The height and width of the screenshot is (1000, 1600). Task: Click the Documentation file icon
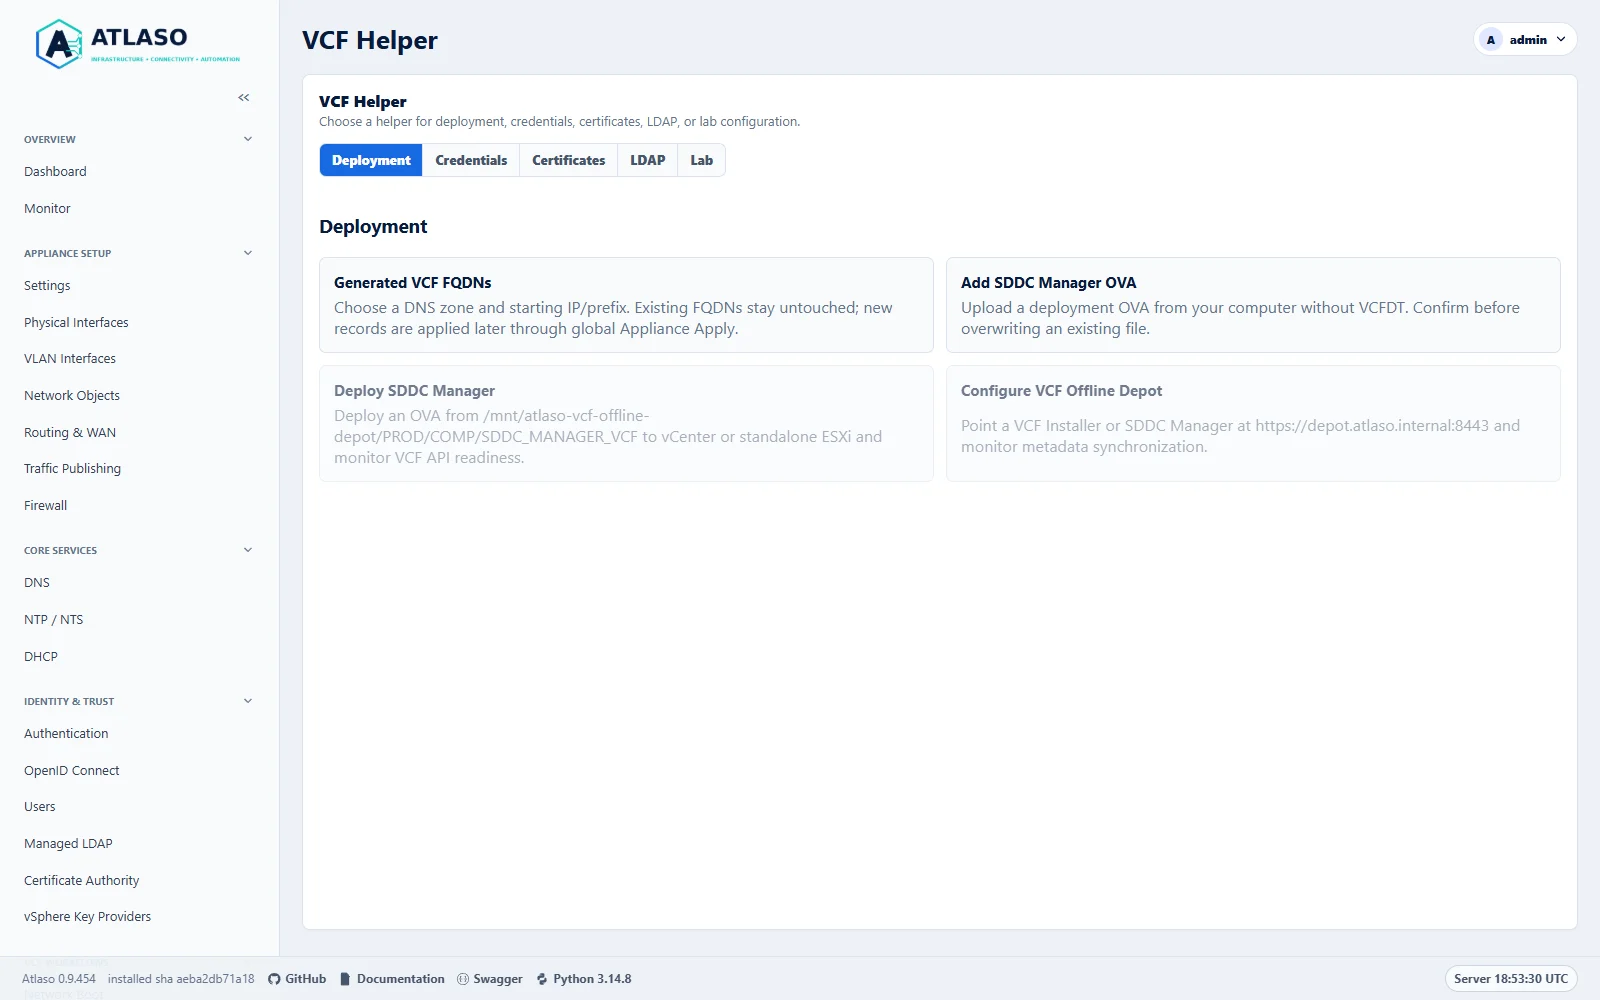pos(345,979)
